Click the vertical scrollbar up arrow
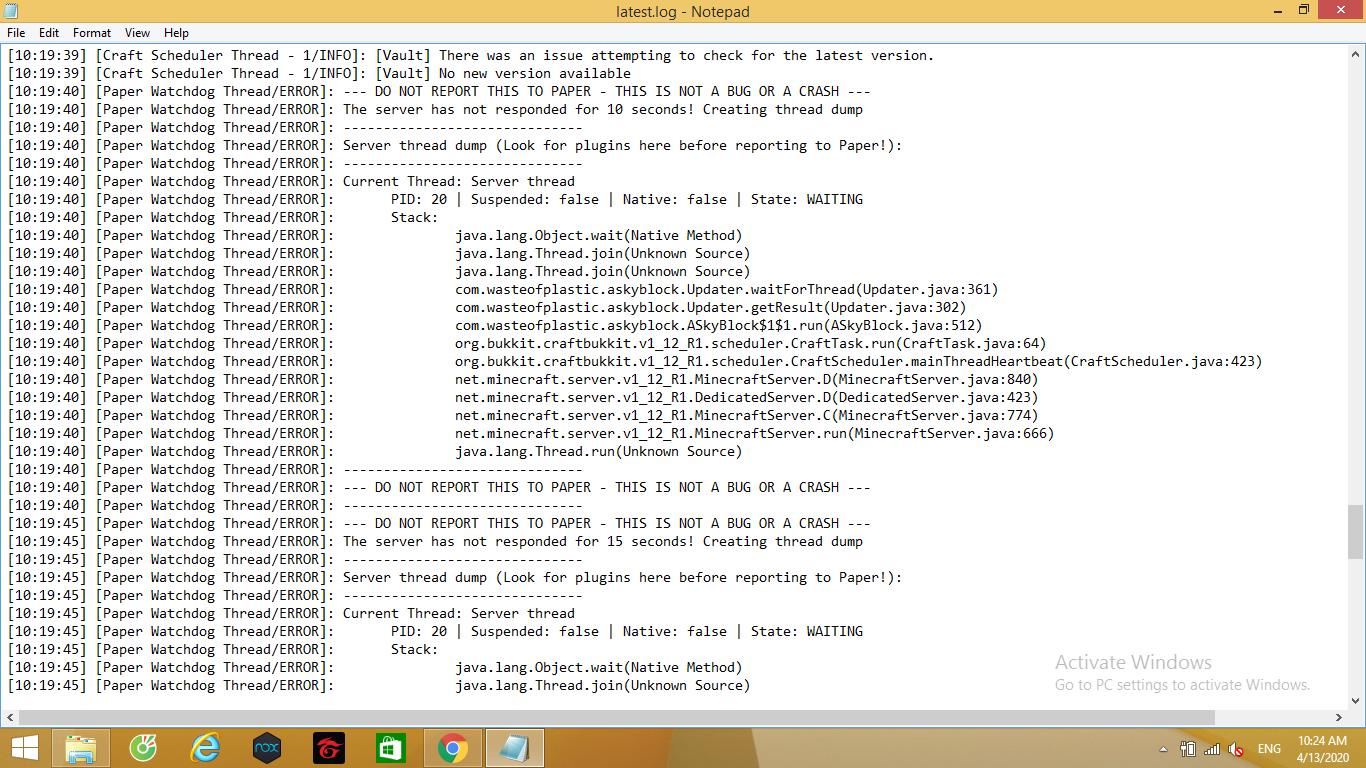The image size is (1366, 768). point(1356,52)
